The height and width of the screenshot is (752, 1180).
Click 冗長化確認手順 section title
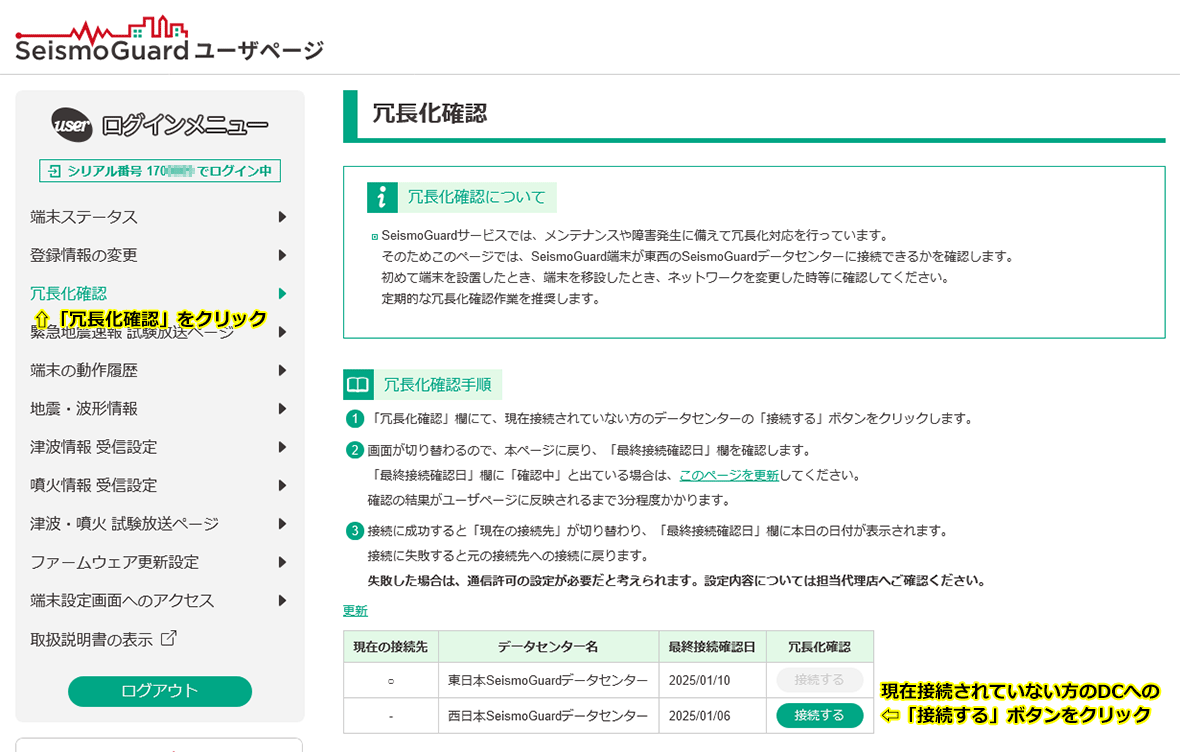pos(437,385)
